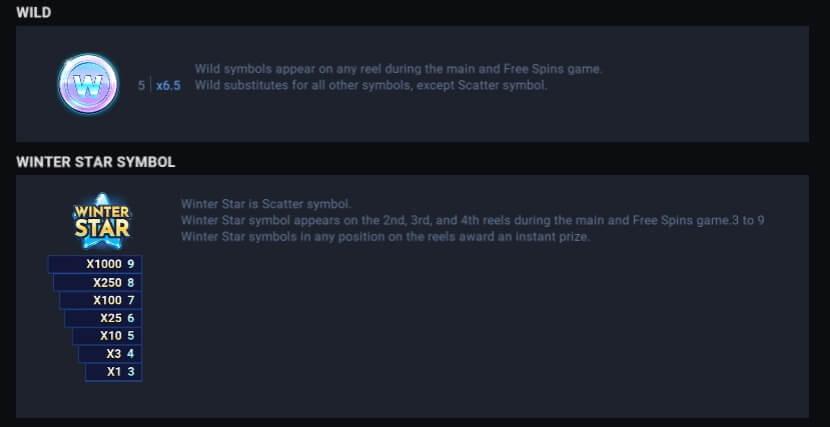Select the X25 6 payout row
This screenshot has width=830, height=427.
pyautogui.click(x=103, y=318)
